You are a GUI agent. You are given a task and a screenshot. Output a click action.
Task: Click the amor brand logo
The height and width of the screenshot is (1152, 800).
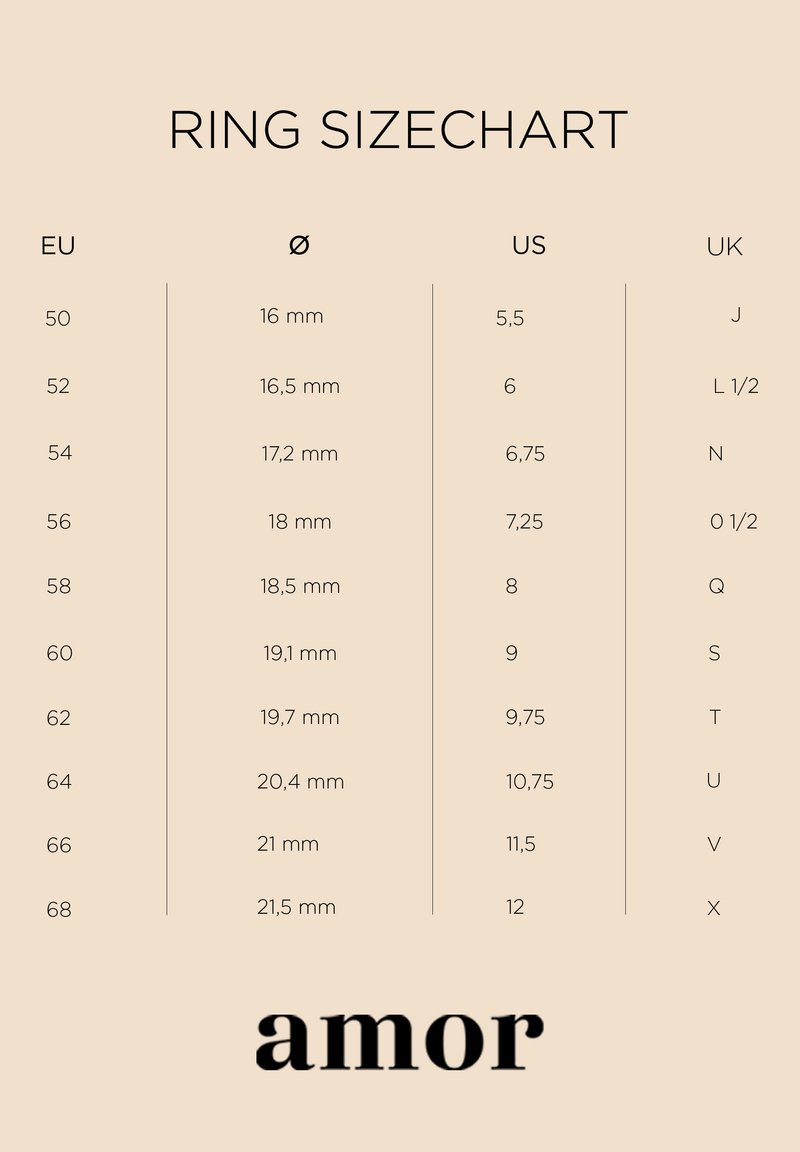399,1040
